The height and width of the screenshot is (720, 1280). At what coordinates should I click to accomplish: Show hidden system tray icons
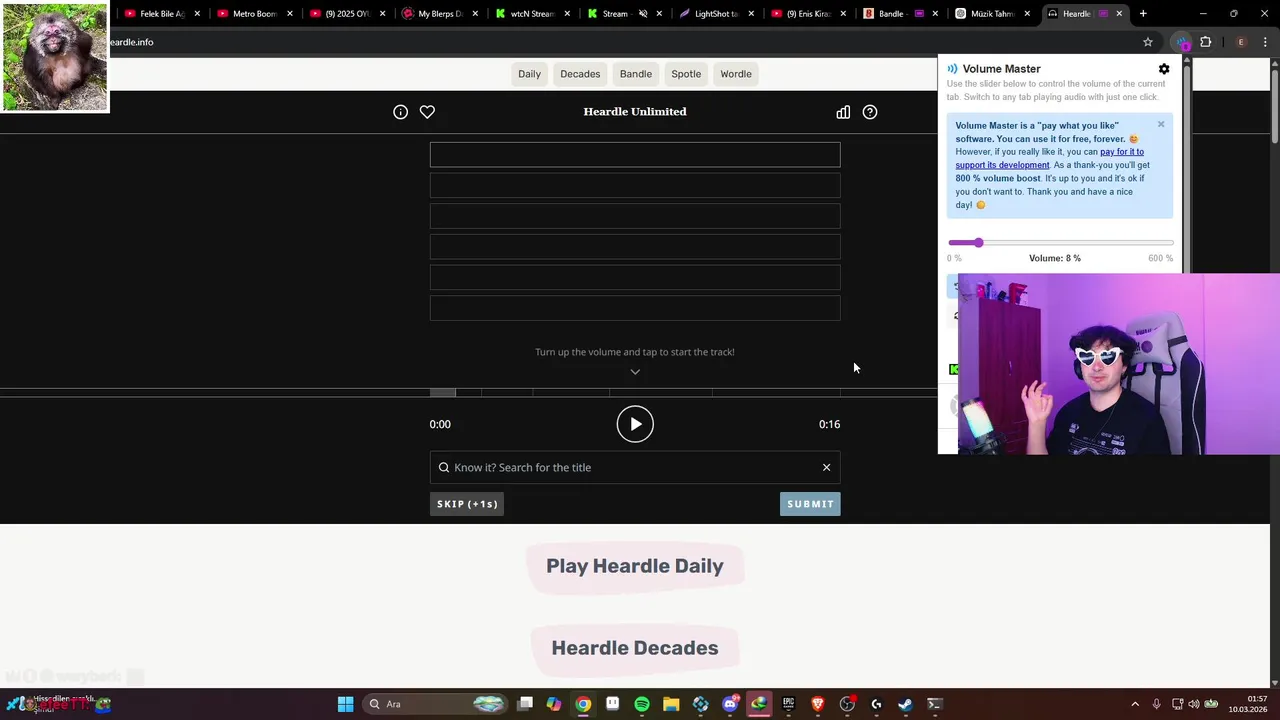click(x=1135, y=704)
